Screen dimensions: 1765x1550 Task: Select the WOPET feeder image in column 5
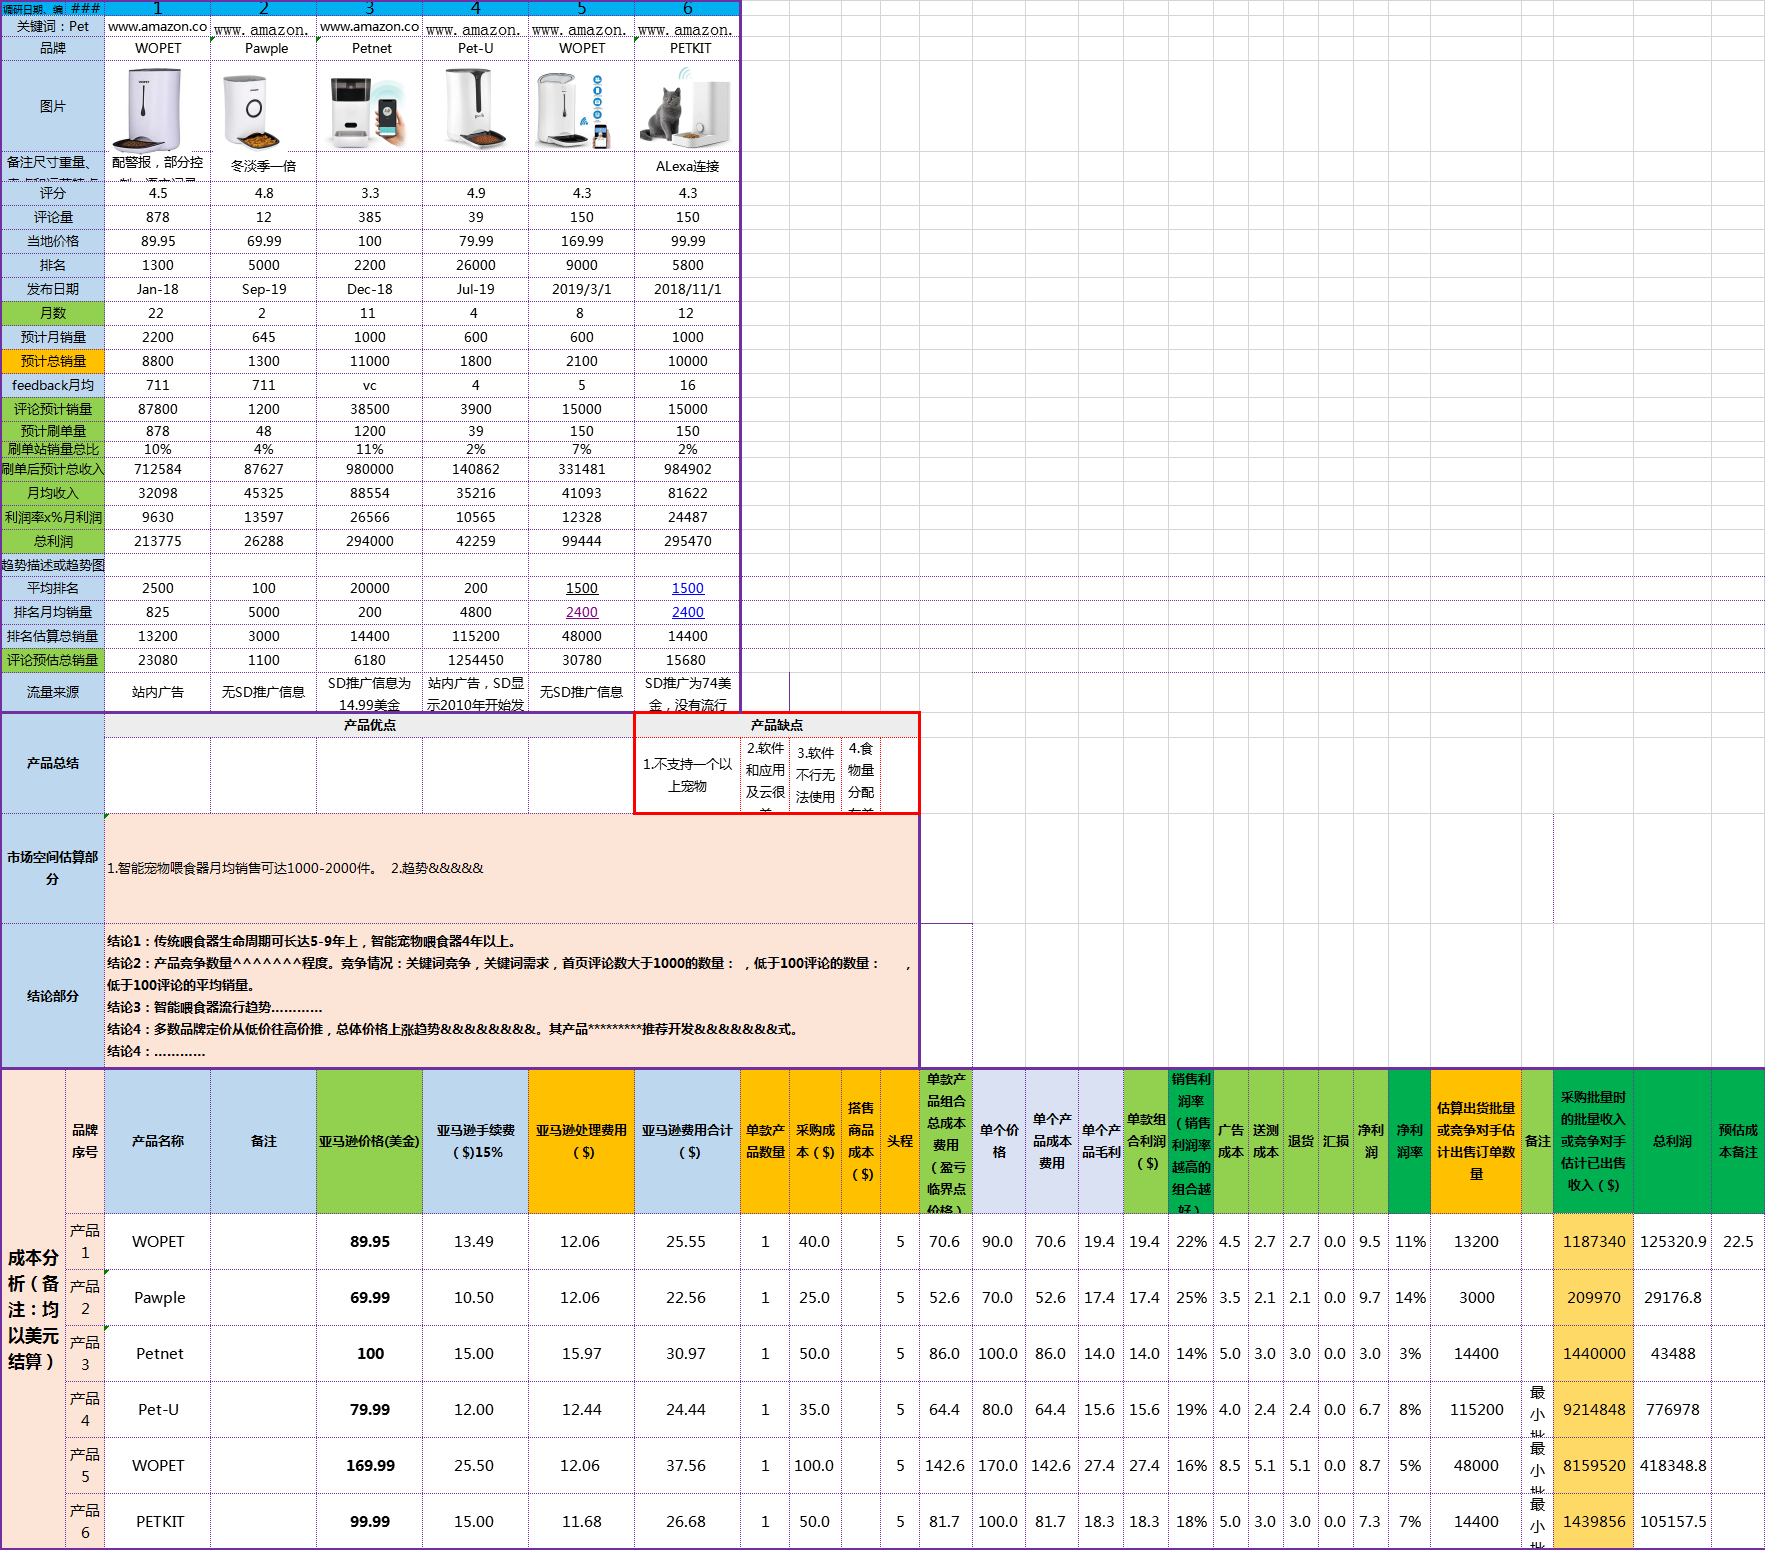[572, 110]
